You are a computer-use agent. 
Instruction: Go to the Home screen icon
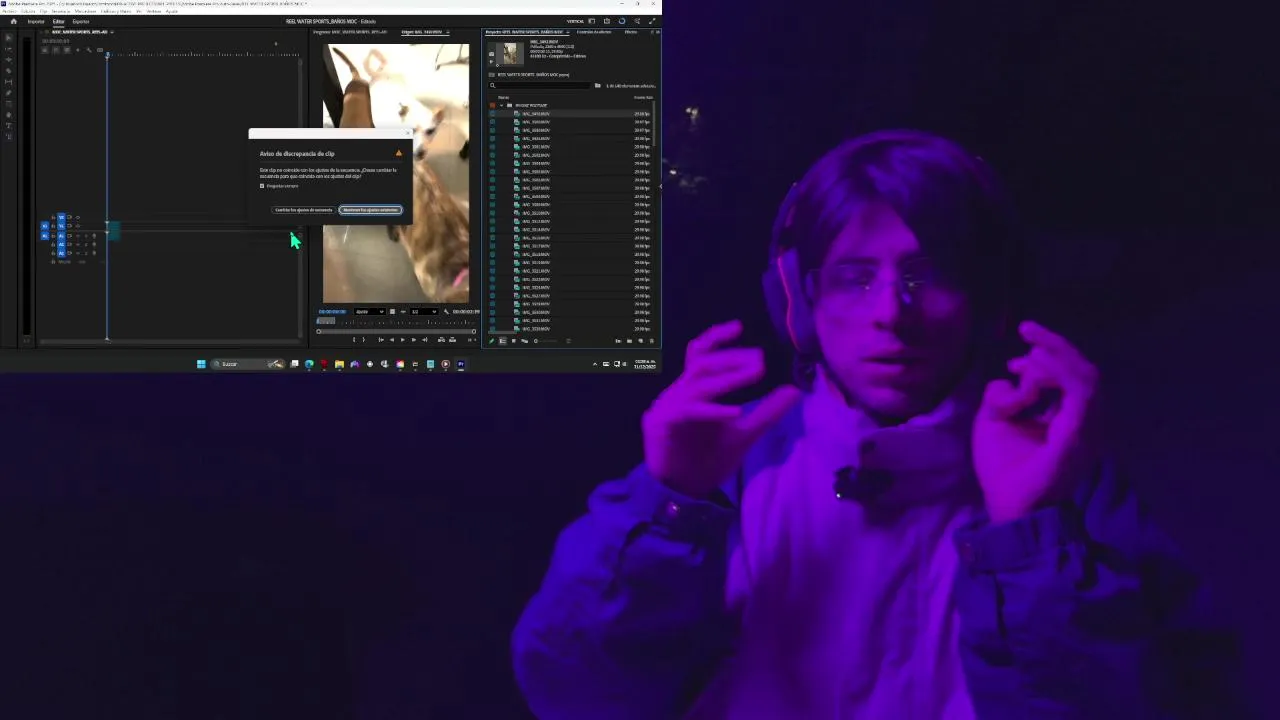(x=14, y=21)
